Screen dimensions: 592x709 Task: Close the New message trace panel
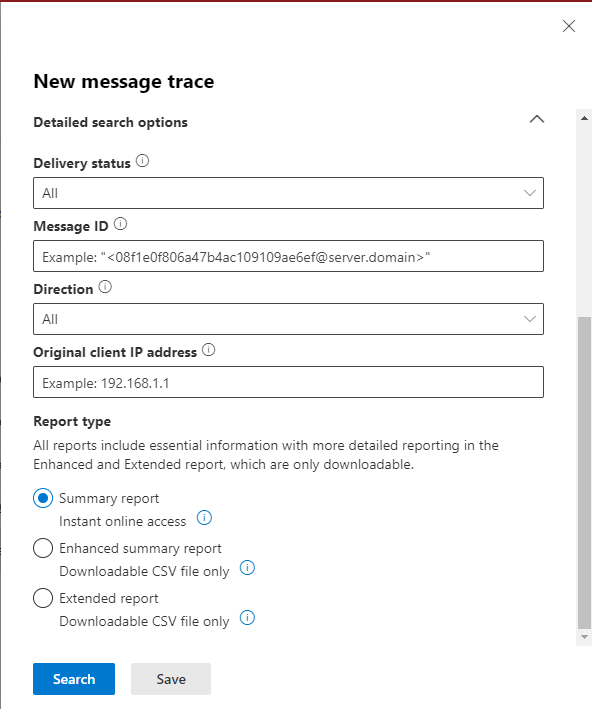[x=568, y=26]
